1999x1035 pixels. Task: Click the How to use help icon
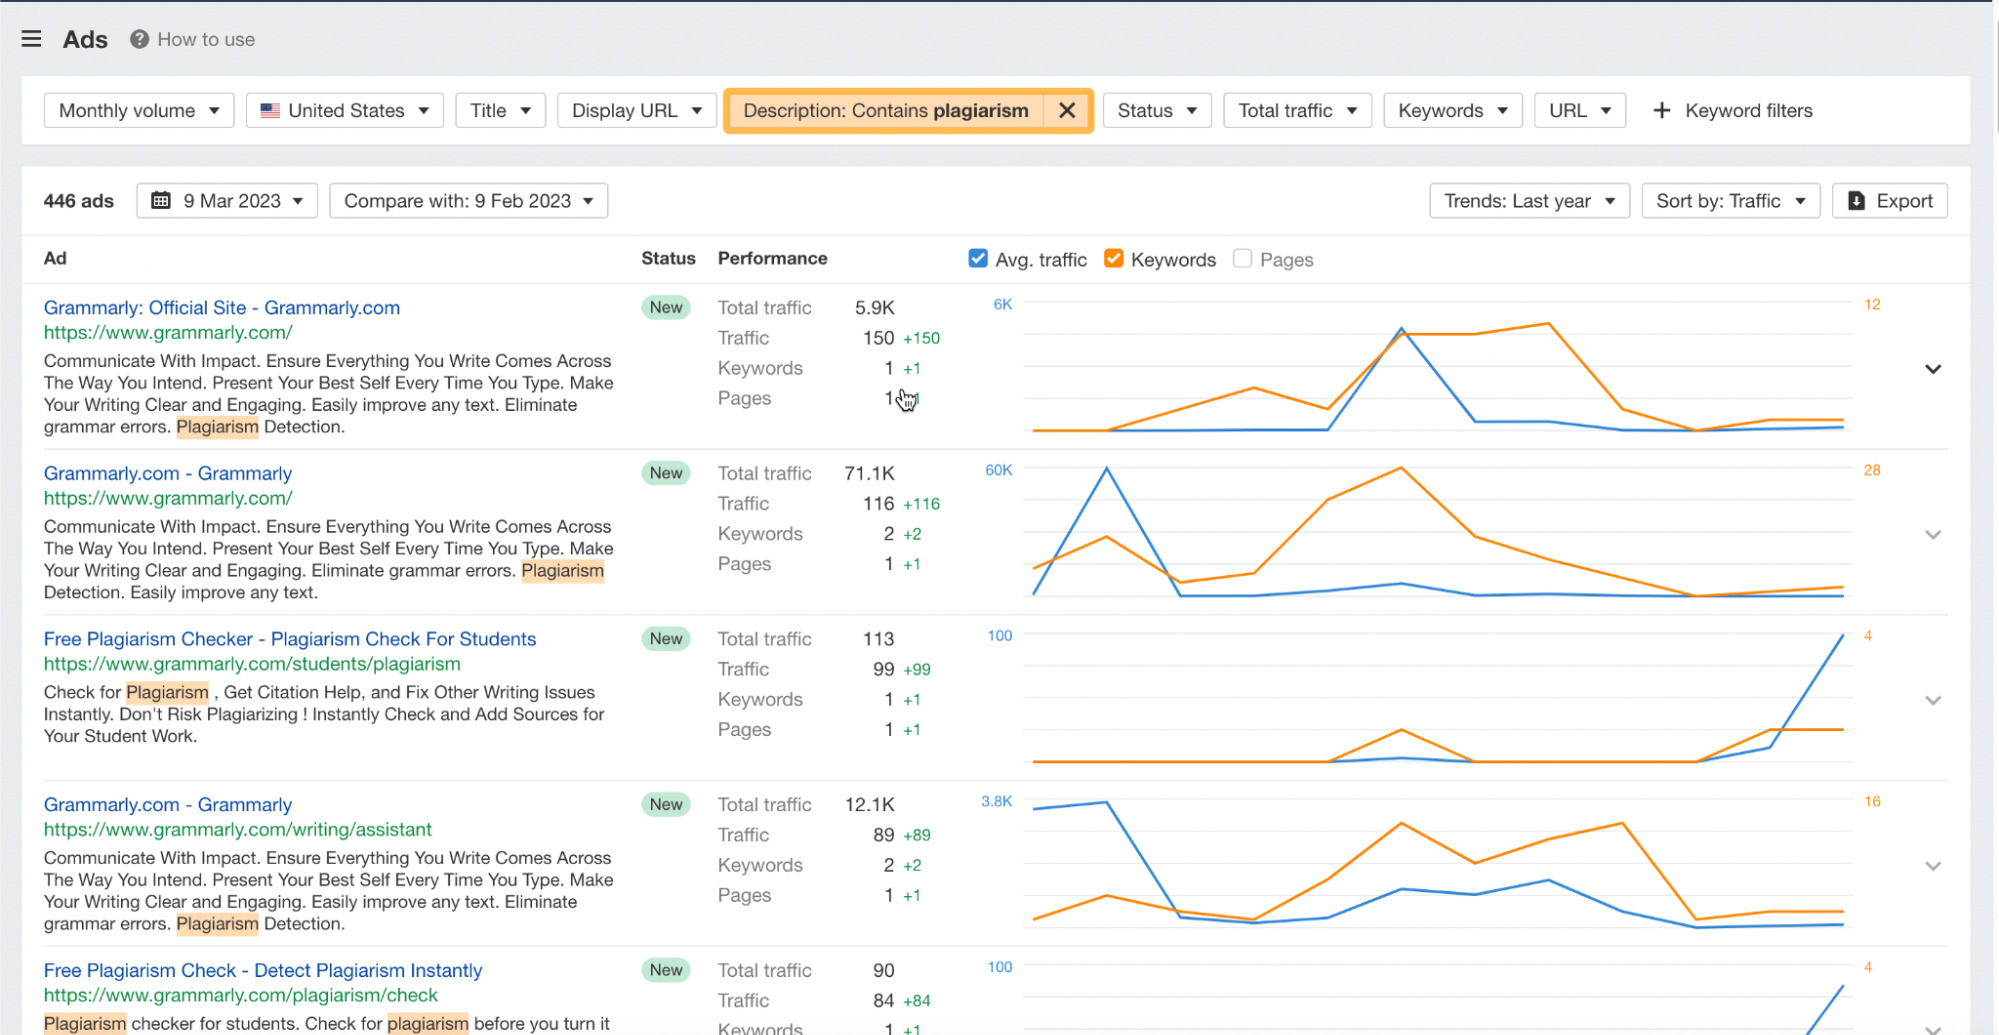(138, 39)
